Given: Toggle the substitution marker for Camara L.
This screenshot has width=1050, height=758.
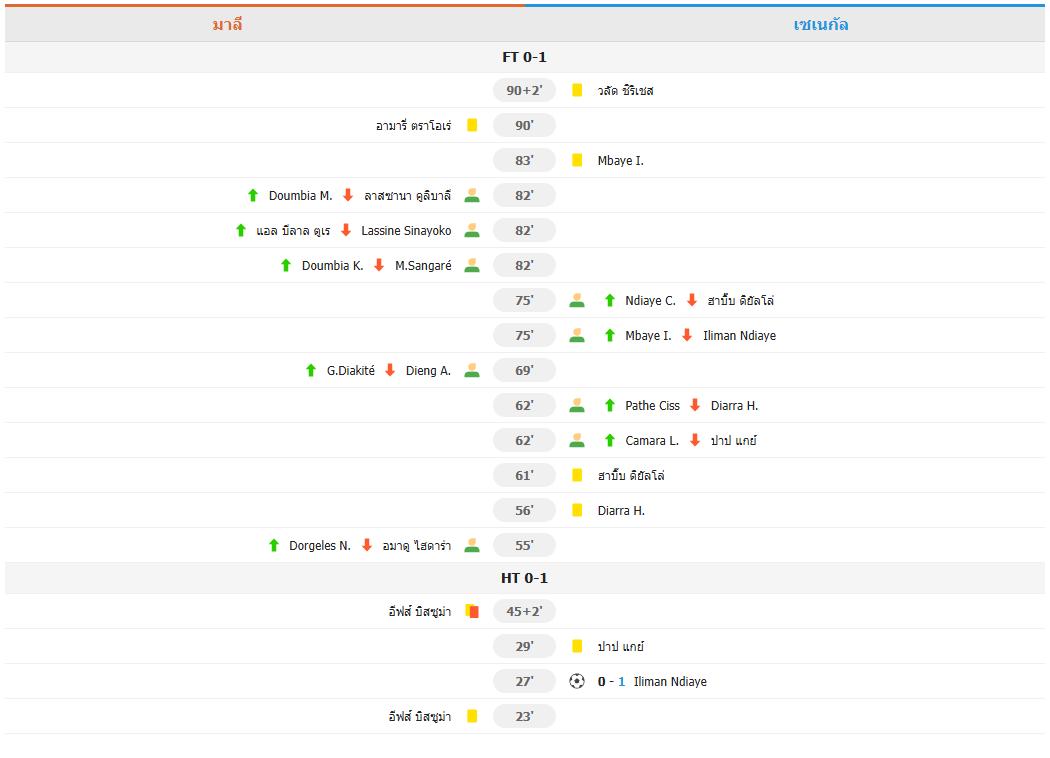Looking at the screenshot, I should click(x=577, y=440).
